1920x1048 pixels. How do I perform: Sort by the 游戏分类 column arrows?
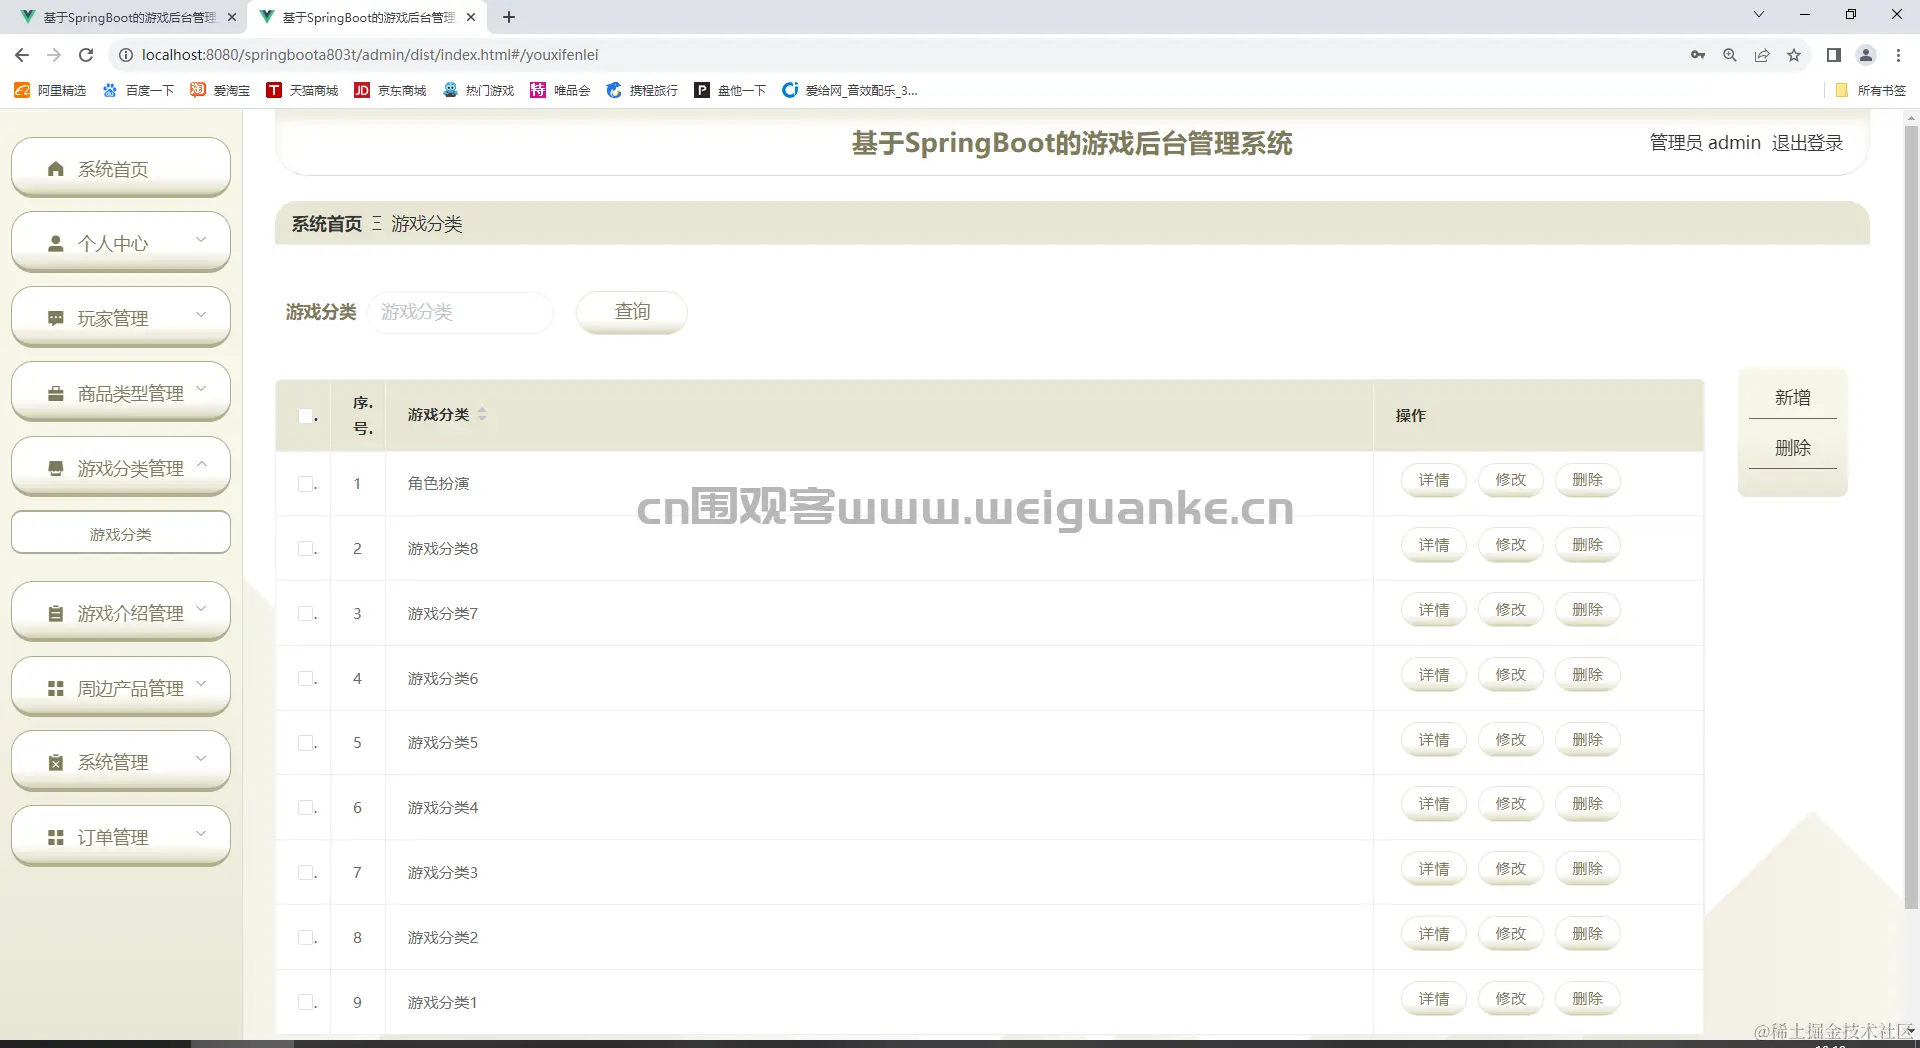(482, 414)
